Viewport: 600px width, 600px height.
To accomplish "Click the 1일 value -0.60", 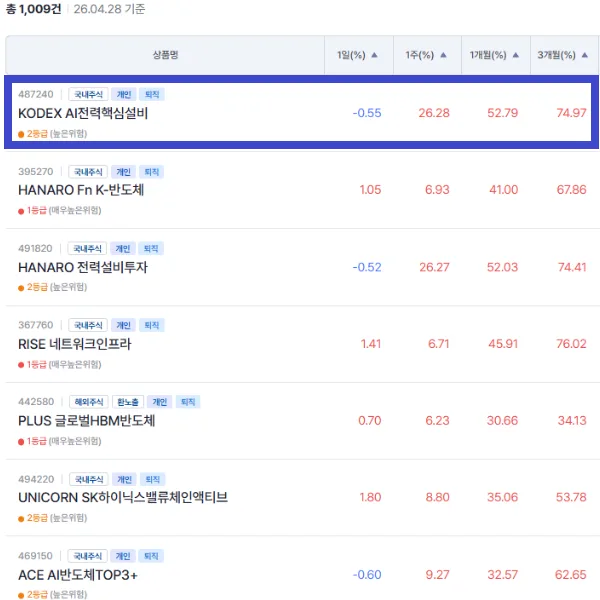I will pyautogui.click(x=367, y=574).
